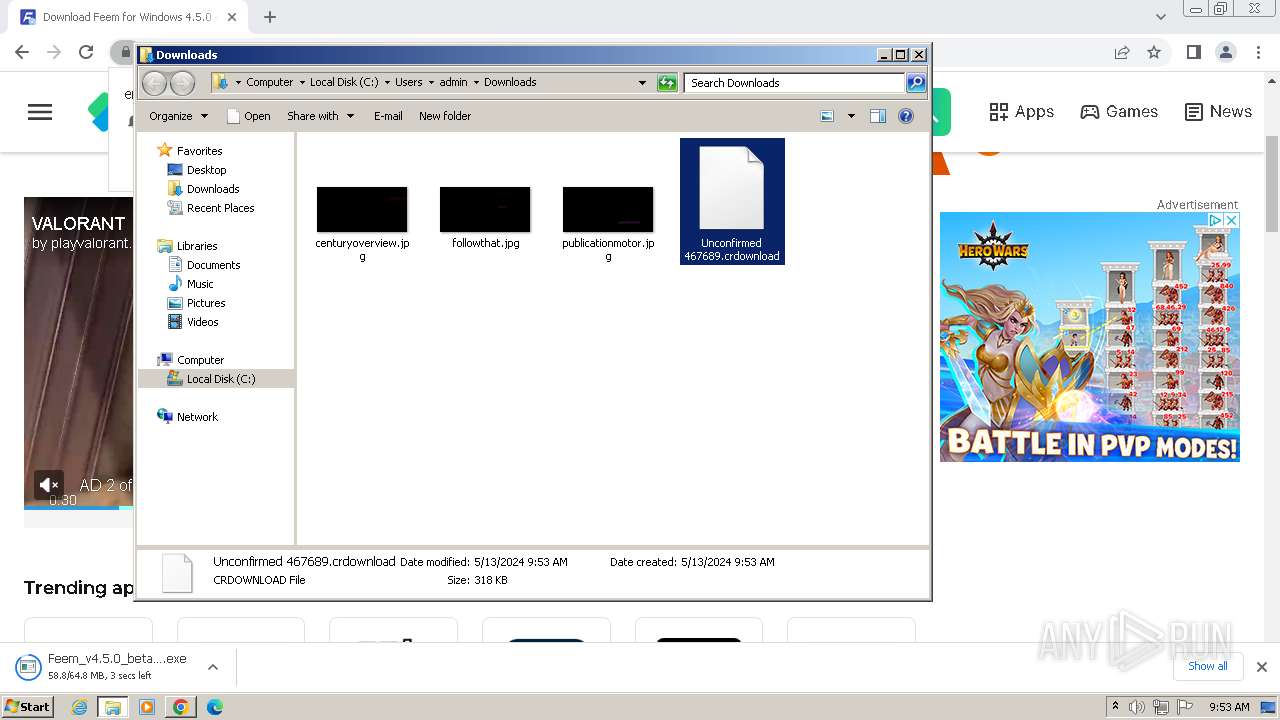Click the volume icon in system tray
The width and height of the screenshot is (1280, 720).
point(1137,707)
